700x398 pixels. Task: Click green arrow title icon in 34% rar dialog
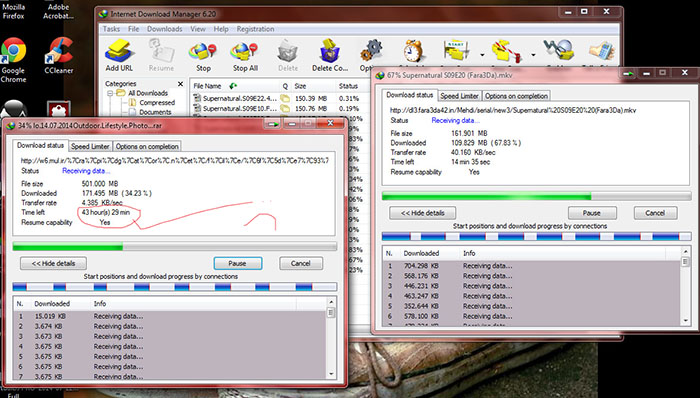coord(272,124)
